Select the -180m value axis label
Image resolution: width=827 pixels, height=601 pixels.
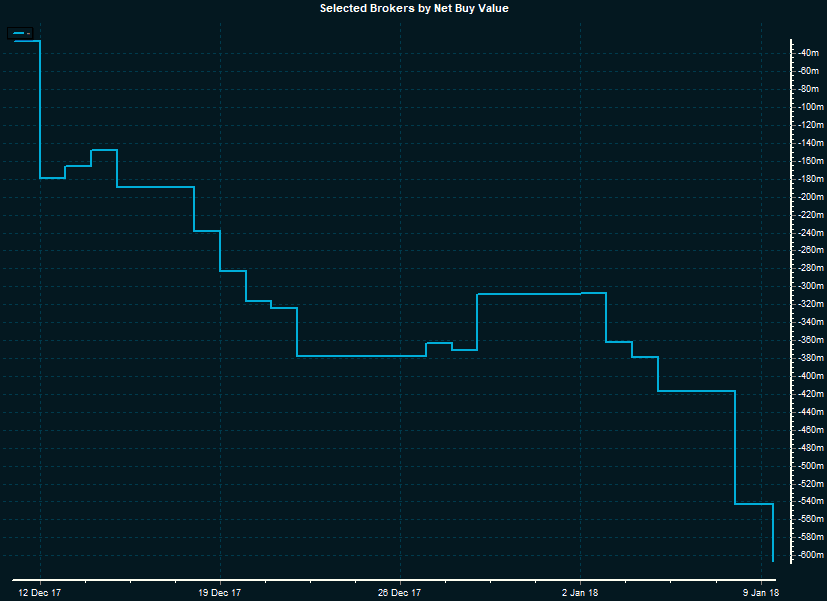(x=811, y=179)
